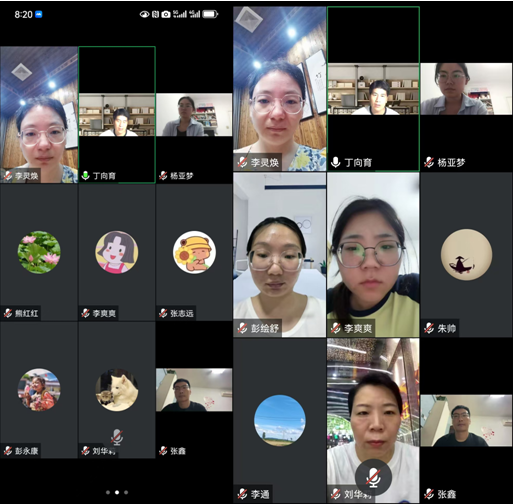The height and width of the screenshot is (504, 513).
Task: Click the muted mic icon next to 彭永康
Action: pyautogui.click(x=8, y=451)
